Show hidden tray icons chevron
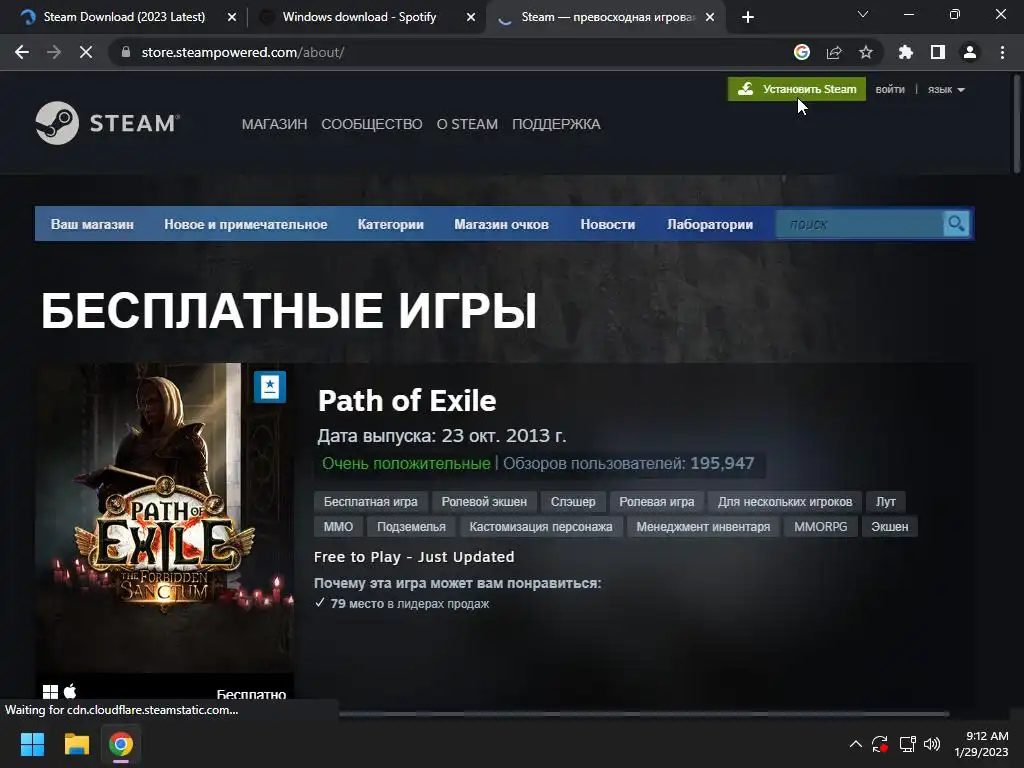The image size is (1024, 768). coord(856,744)
